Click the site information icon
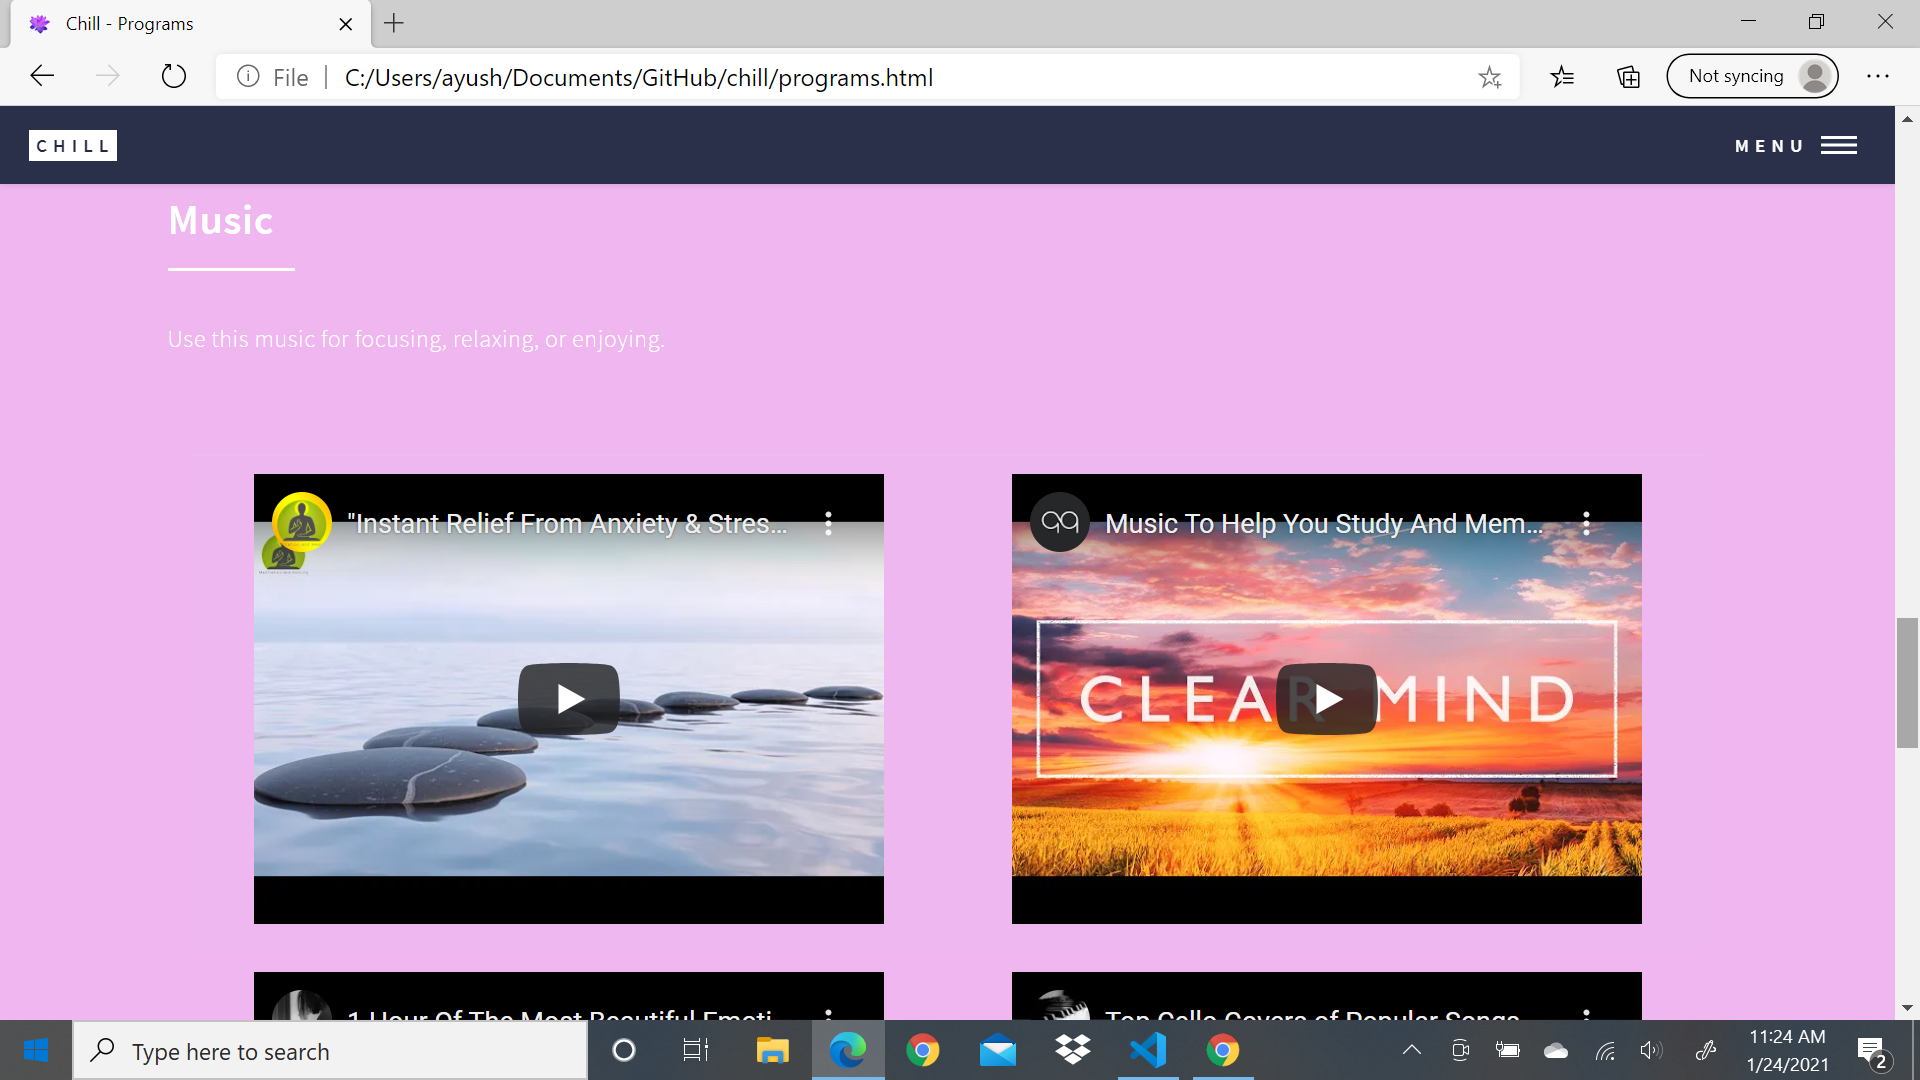The width and height of the screenshot is (1920, 1080). coord(248,77)
